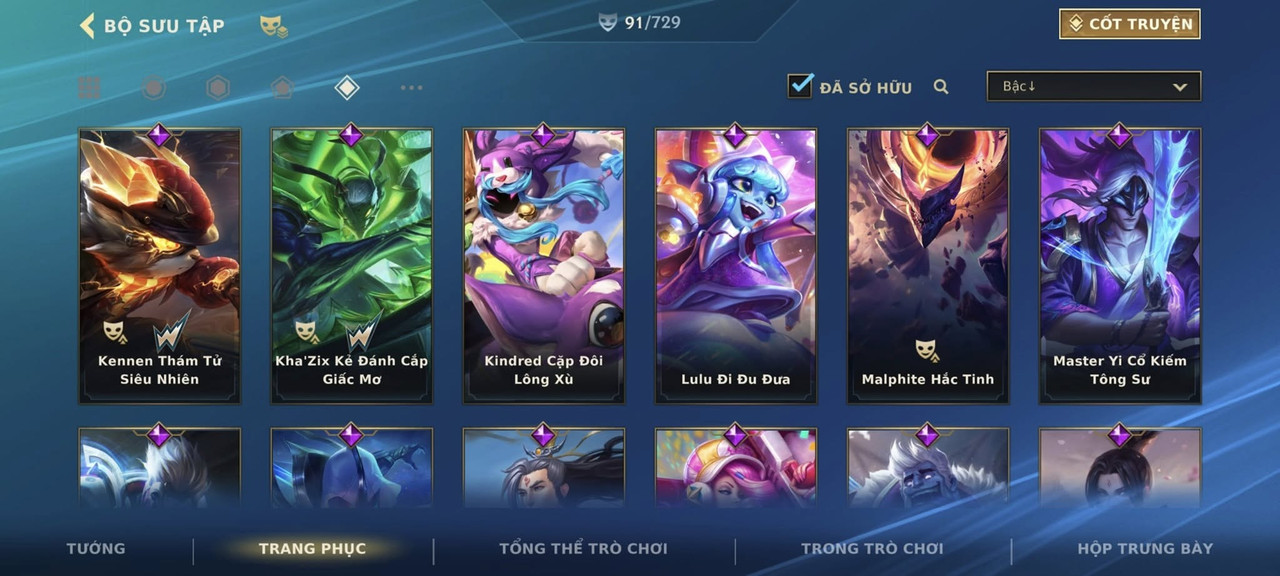1280x576 pixels.
Task: Select the pentagon rarity filter icon
Action: tap(282, 88)
